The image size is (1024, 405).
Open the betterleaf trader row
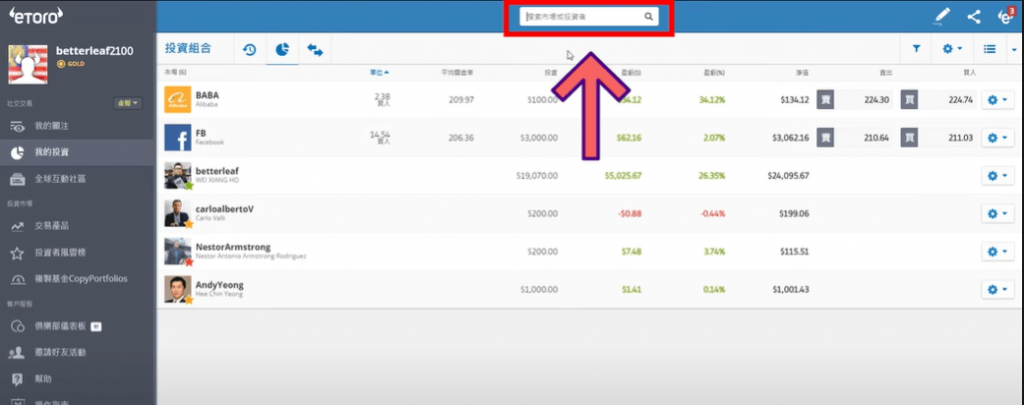pyautogui.click(x=589, y=176)
